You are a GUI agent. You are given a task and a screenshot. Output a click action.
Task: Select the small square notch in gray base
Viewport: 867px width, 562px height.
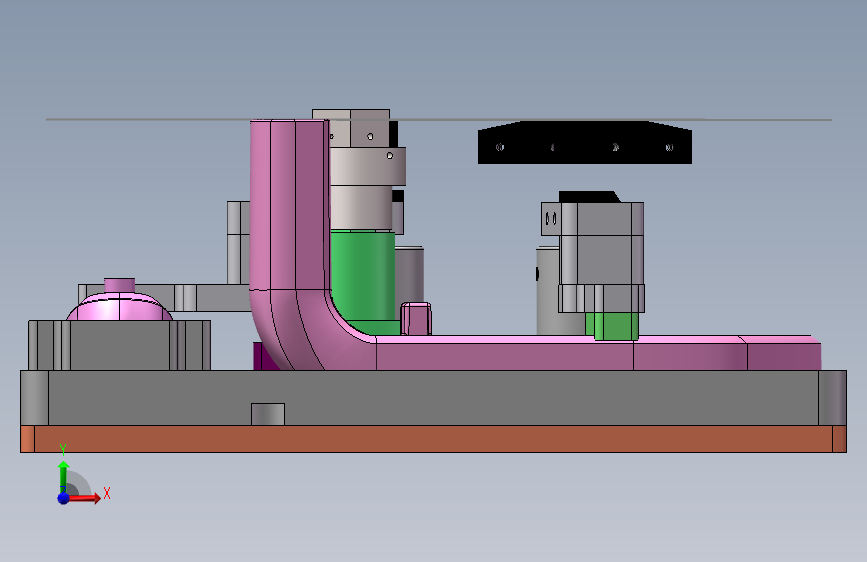tap(268, 414)
